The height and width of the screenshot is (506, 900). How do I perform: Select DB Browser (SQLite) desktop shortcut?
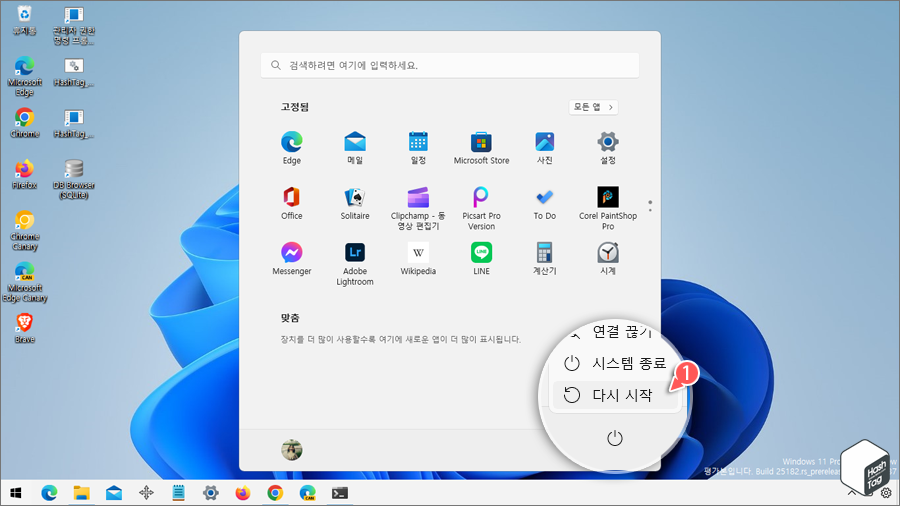click(x=73, y=179)
